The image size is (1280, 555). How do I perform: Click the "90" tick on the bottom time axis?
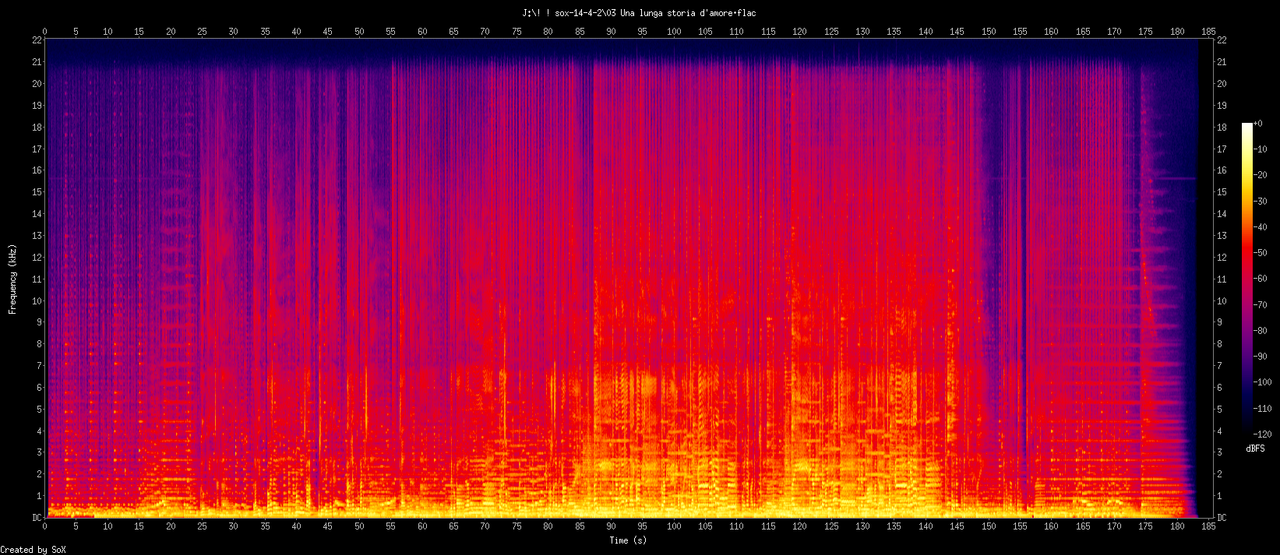pos(611,525)
